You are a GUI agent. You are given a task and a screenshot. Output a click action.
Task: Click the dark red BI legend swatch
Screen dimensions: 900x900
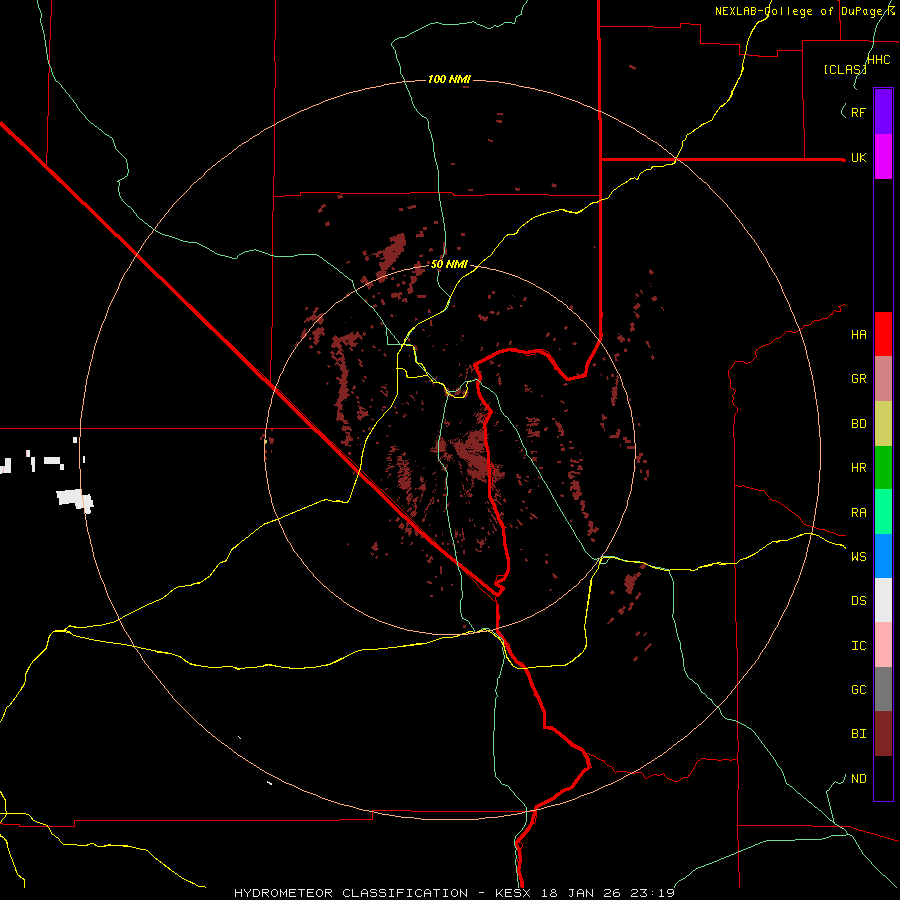coord(883,734)
